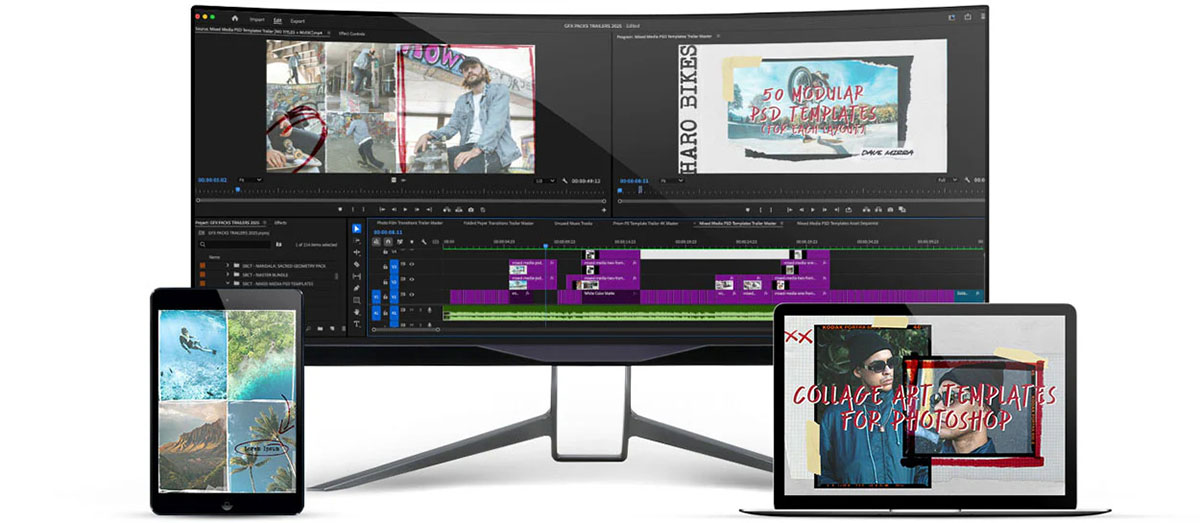
Task: Switch to the Export workspace tab
Action: point(298,20)
